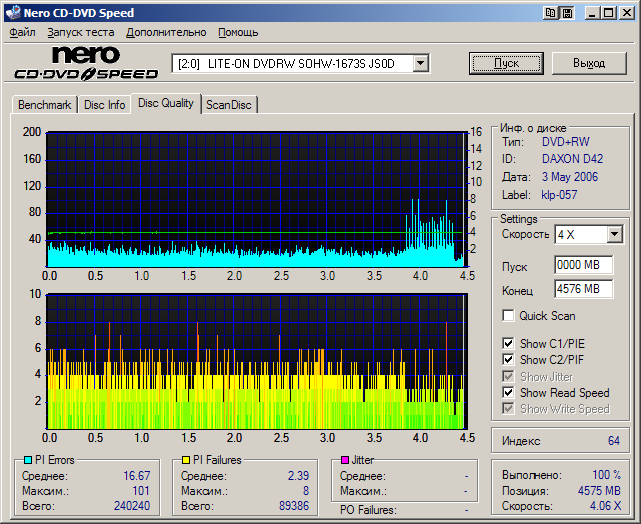Image resolution: width=641 pixels, height=524 pixels.
Task: Click the Конец end position field
Action: pos(583,289)
